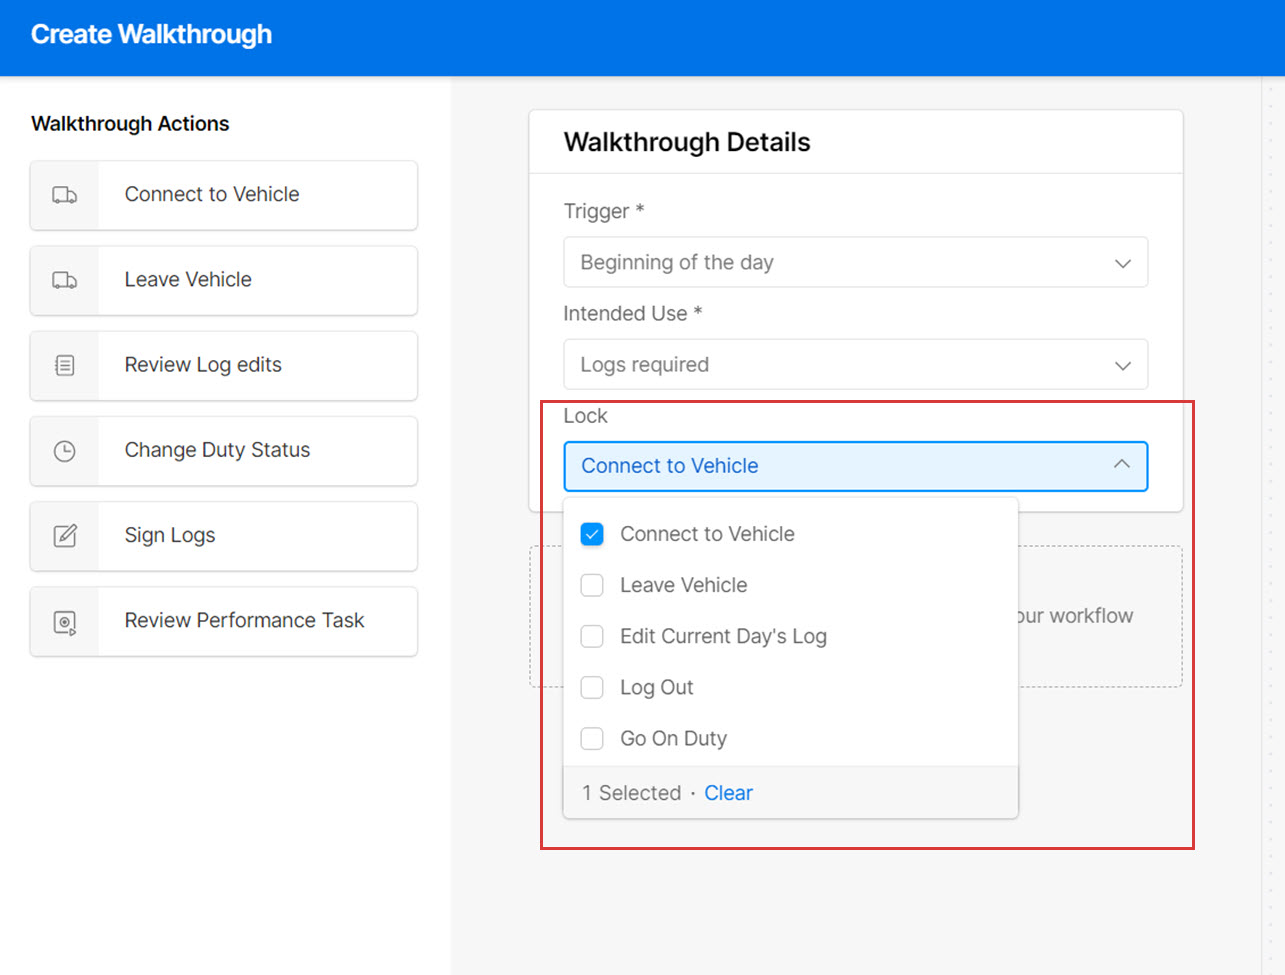1285x975 pixels.
Task: Uncheck the Connect to Vehicle checkbox
Action: (x=592, y=534)
